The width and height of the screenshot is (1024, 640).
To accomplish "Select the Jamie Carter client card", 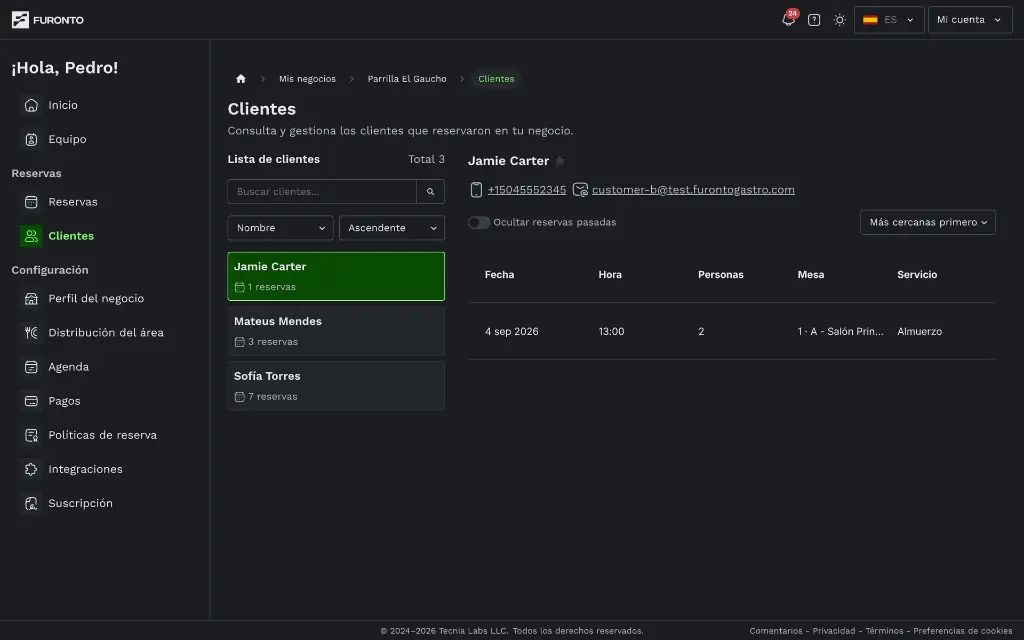I will (x=336, y=276).
